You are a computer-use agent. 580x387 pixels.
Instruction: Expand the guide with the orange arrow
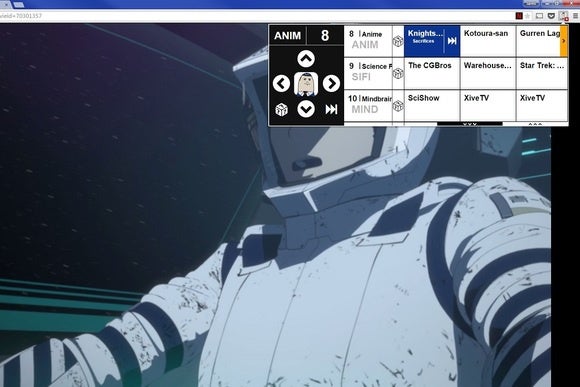point(564,41)
